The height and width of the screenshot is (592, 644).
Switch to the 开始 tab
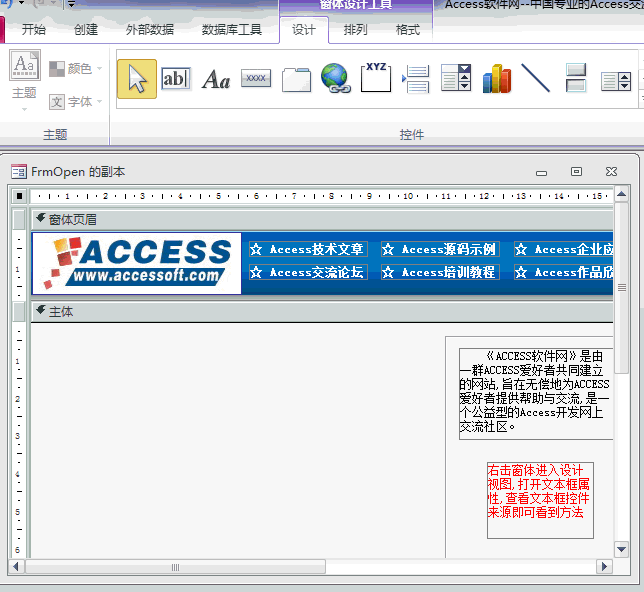34,30
